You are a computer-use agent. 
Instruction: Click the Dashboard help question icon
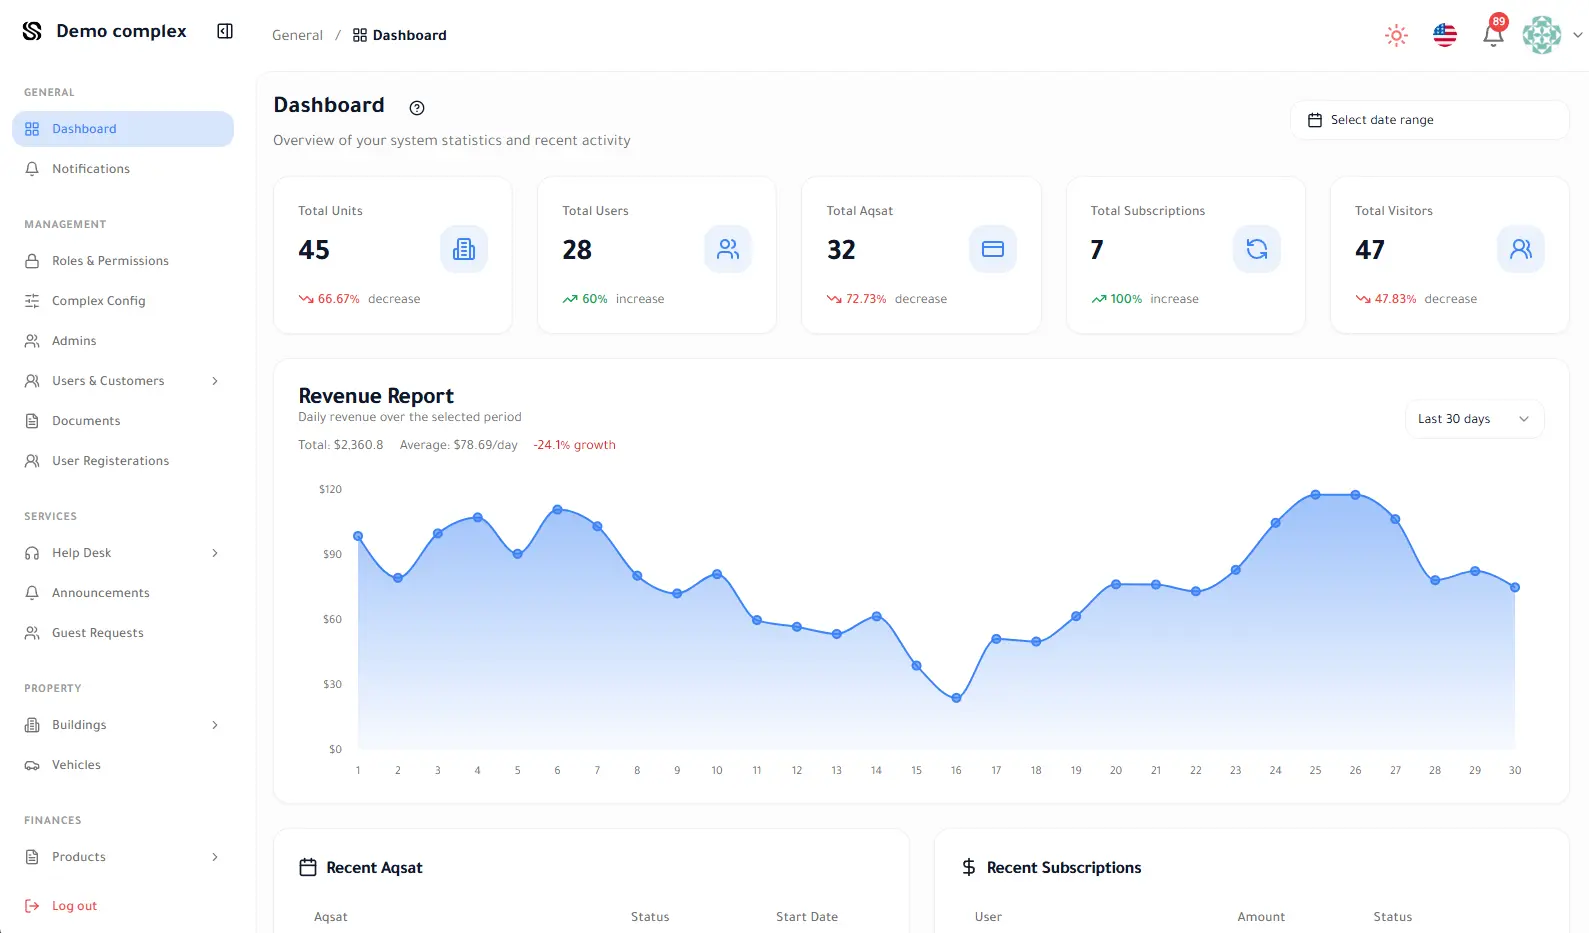click(x=417, y=108)
